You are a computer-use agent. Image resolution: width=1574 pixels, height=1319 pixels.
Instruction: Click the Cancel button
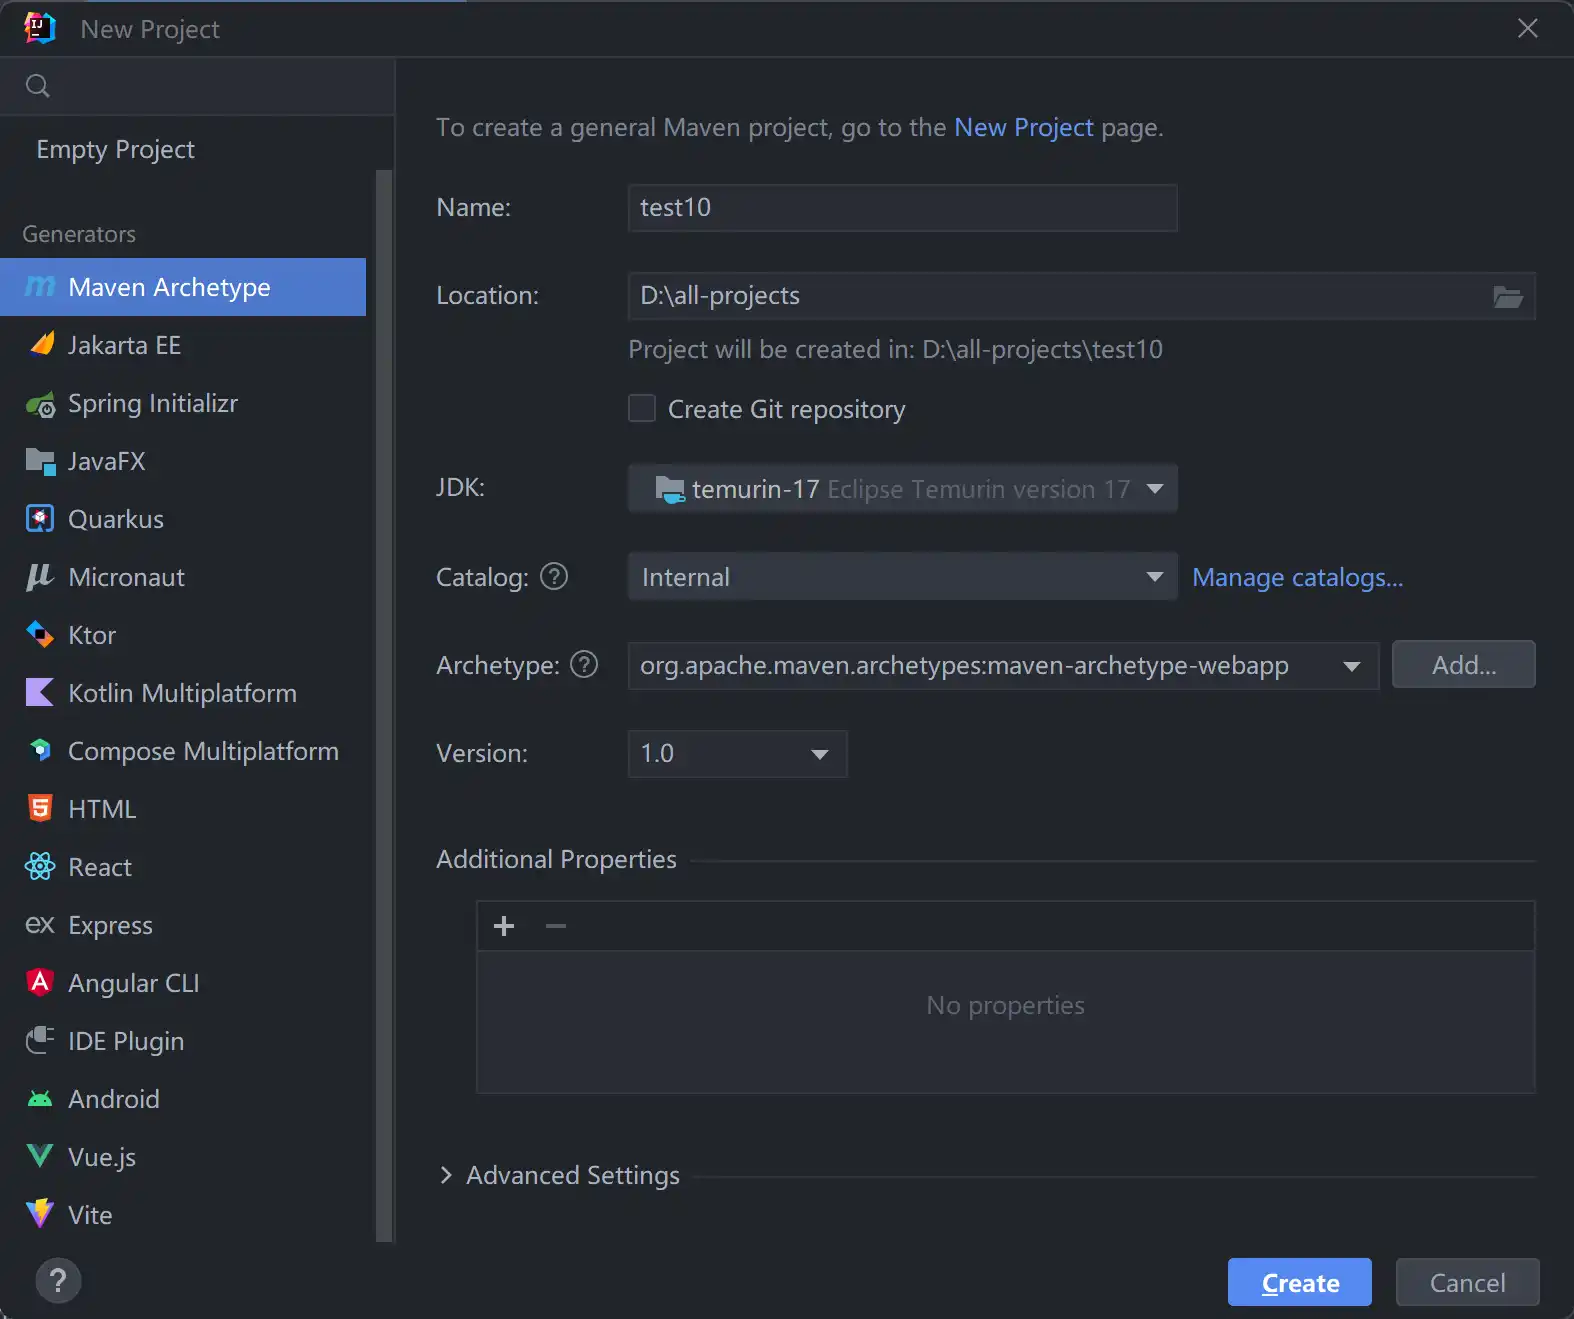pos(1467,1282)
